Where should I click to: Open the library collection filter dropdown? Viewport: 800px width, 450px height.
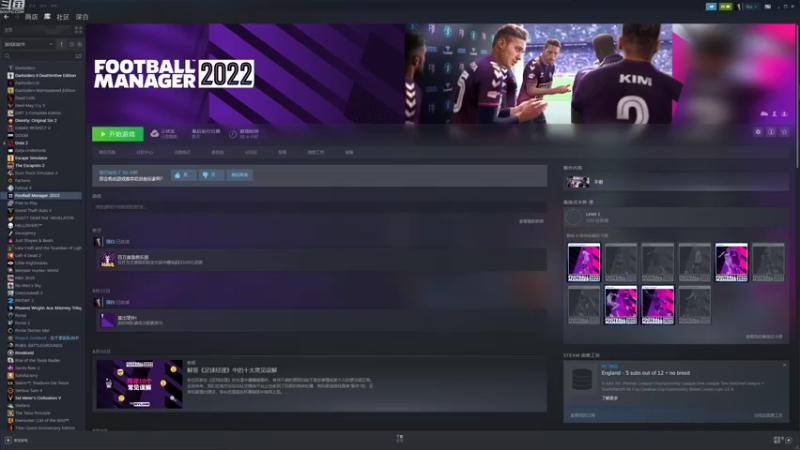[28, 44]
